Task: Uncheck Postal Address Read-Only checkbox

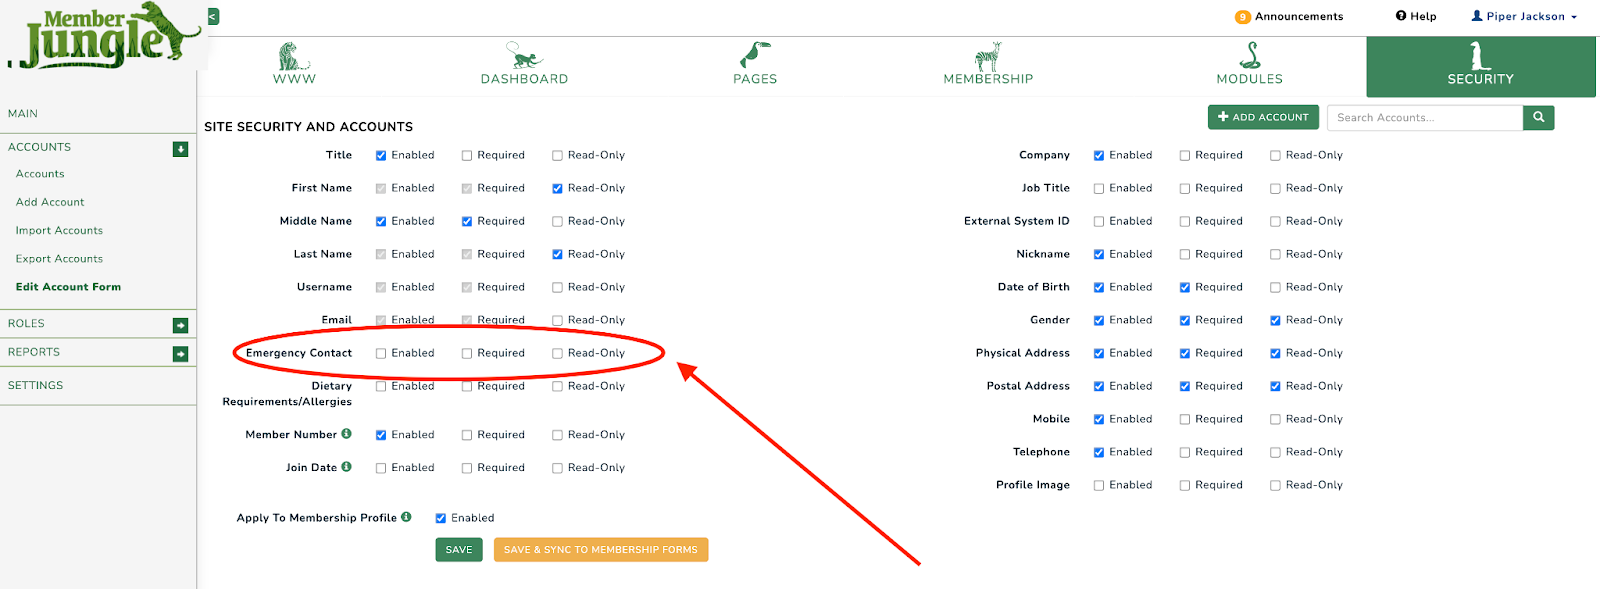Action: click(x=1275, y=386)
